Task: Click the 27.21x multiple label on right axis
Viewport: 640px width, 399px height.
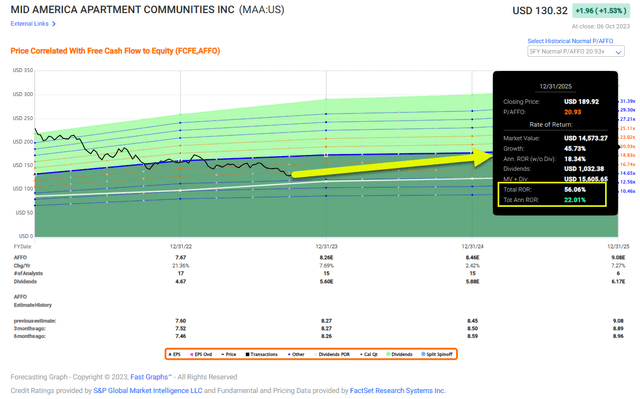Action: pyautogui.click(x=628, y=119)
